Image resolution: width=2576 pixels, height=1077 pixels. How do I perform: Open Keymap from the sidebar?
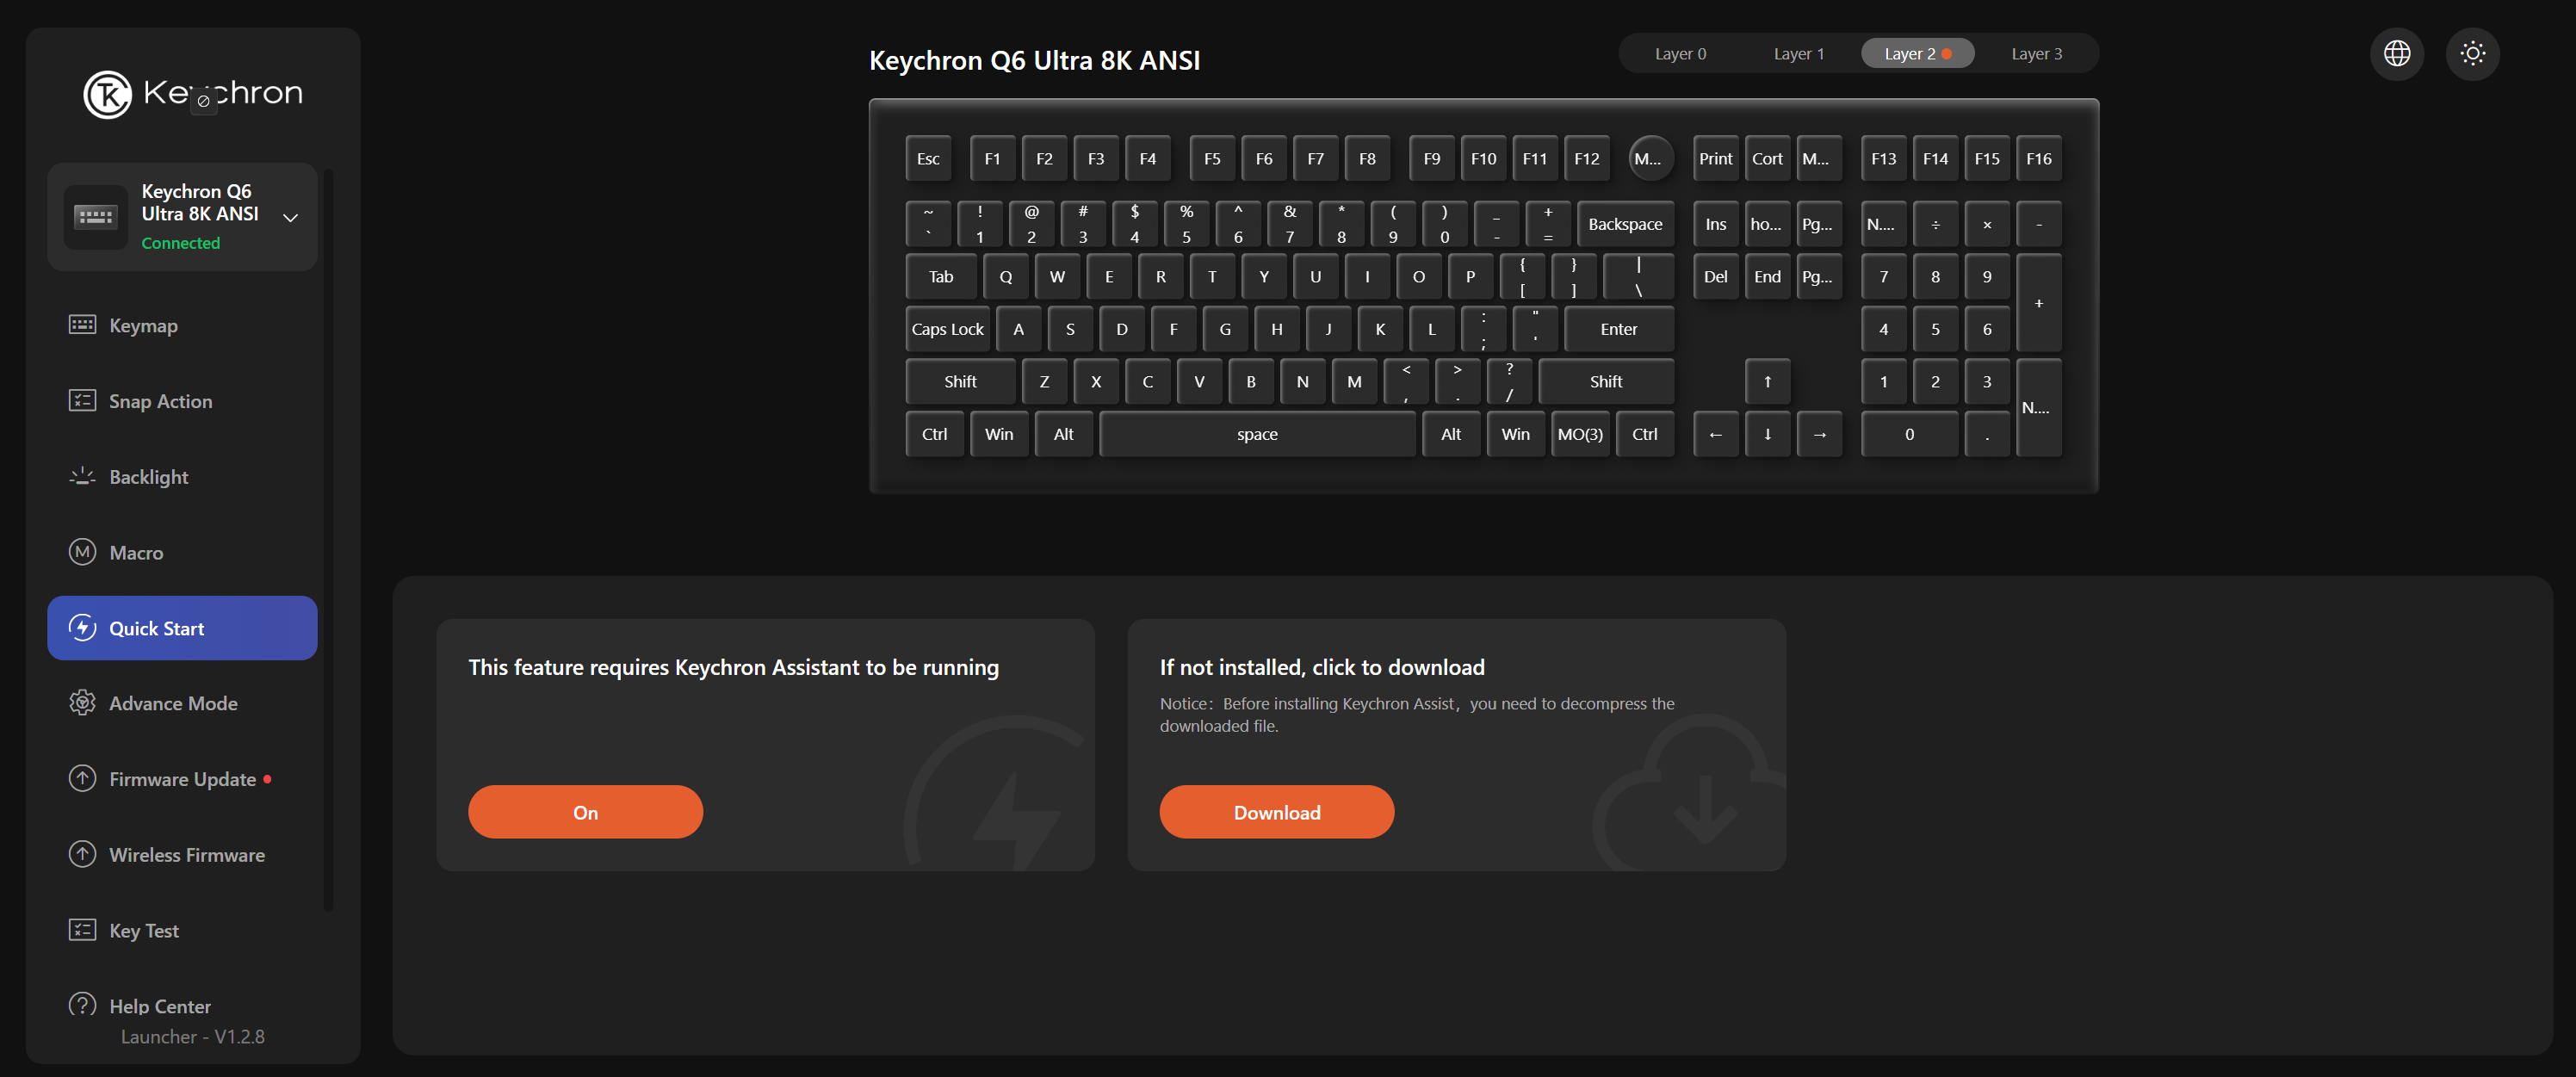(x=143, y=325)
